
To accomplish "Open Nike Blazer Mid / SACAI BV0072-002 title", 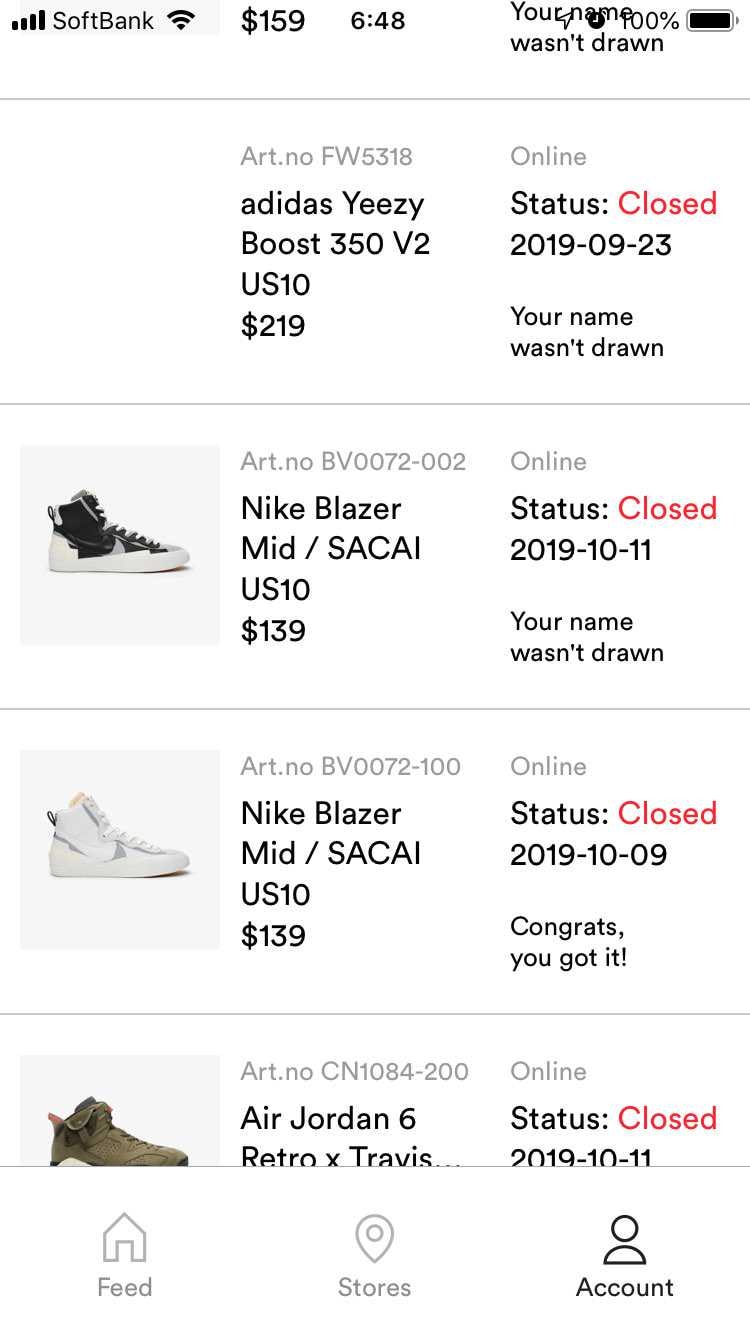I will [332, 528].
